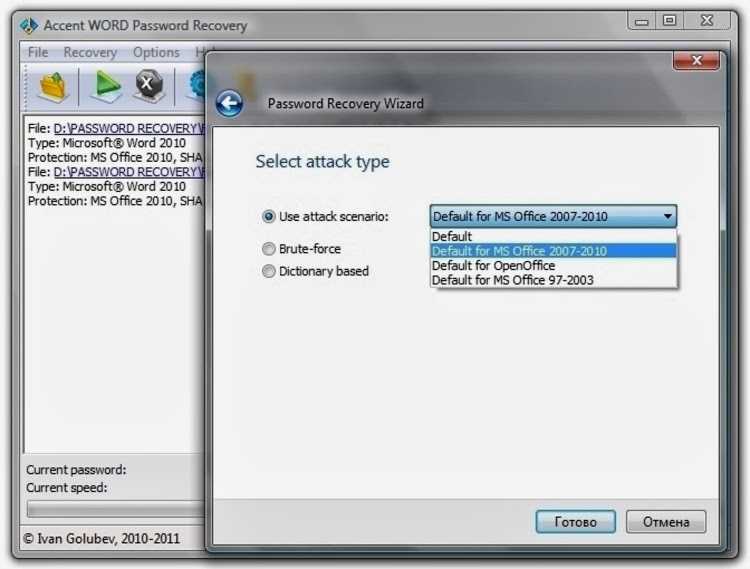Close the Password Recovery Wizard dialog
This screenshot has height=569, width=750.
coord(696,60)
